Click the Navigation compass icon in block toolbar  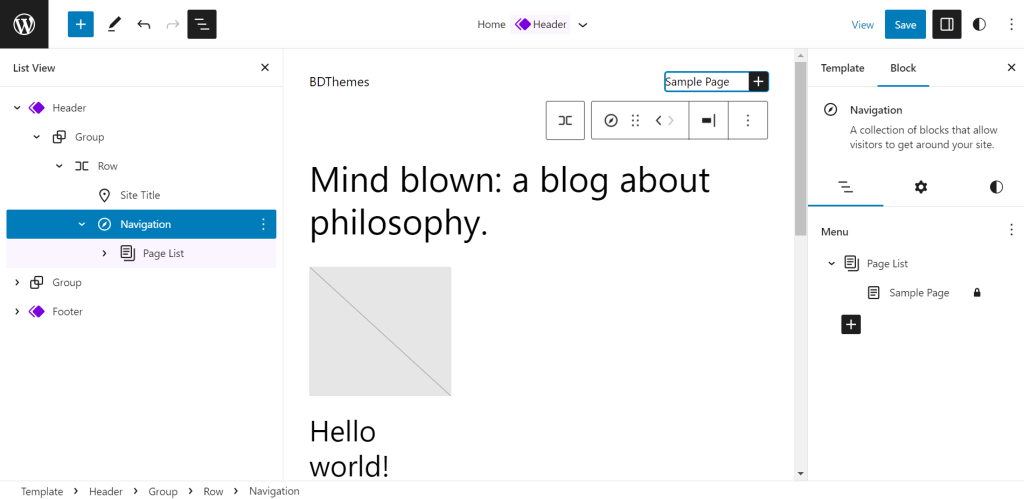[x=611, y=120]
